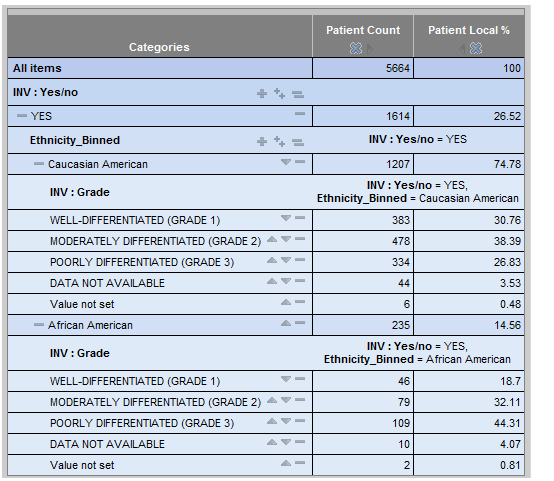Image resolution: width=554 pixels, height=481 pixels.
Task: Collapse the African American subtree
Action: [39, 325]
